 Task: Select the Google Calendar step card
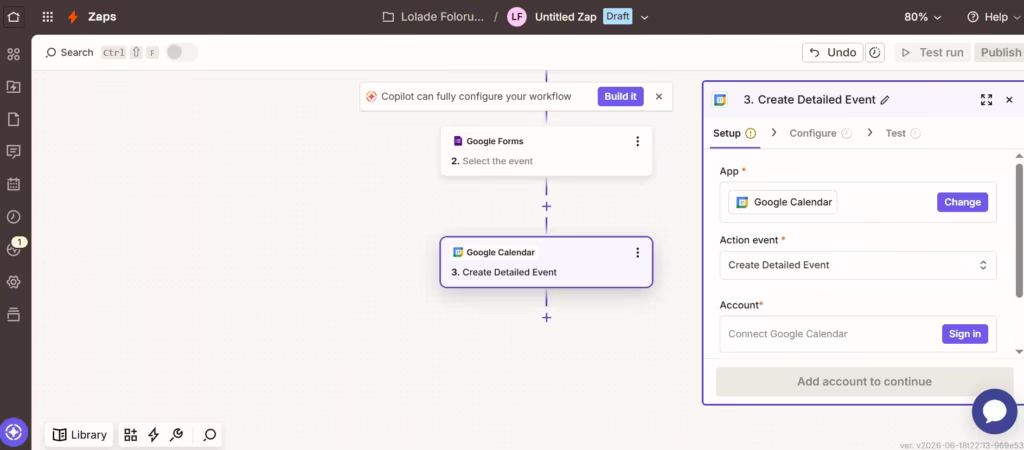[547, 262]
